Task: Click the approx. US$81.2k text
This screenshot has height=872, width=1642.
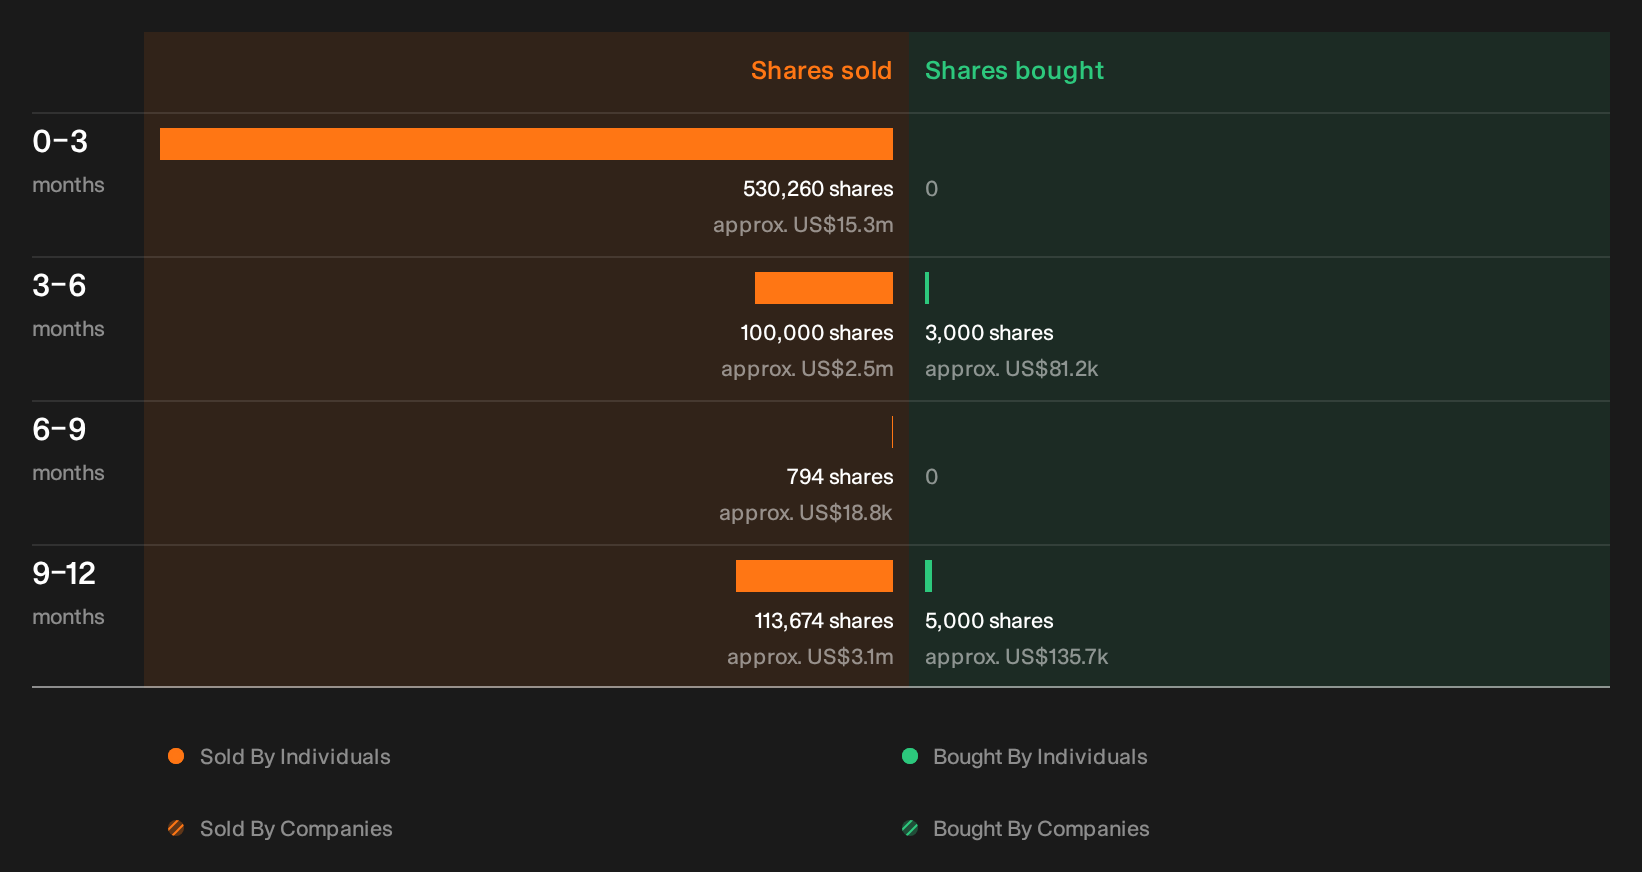Action: [1011, 369]
